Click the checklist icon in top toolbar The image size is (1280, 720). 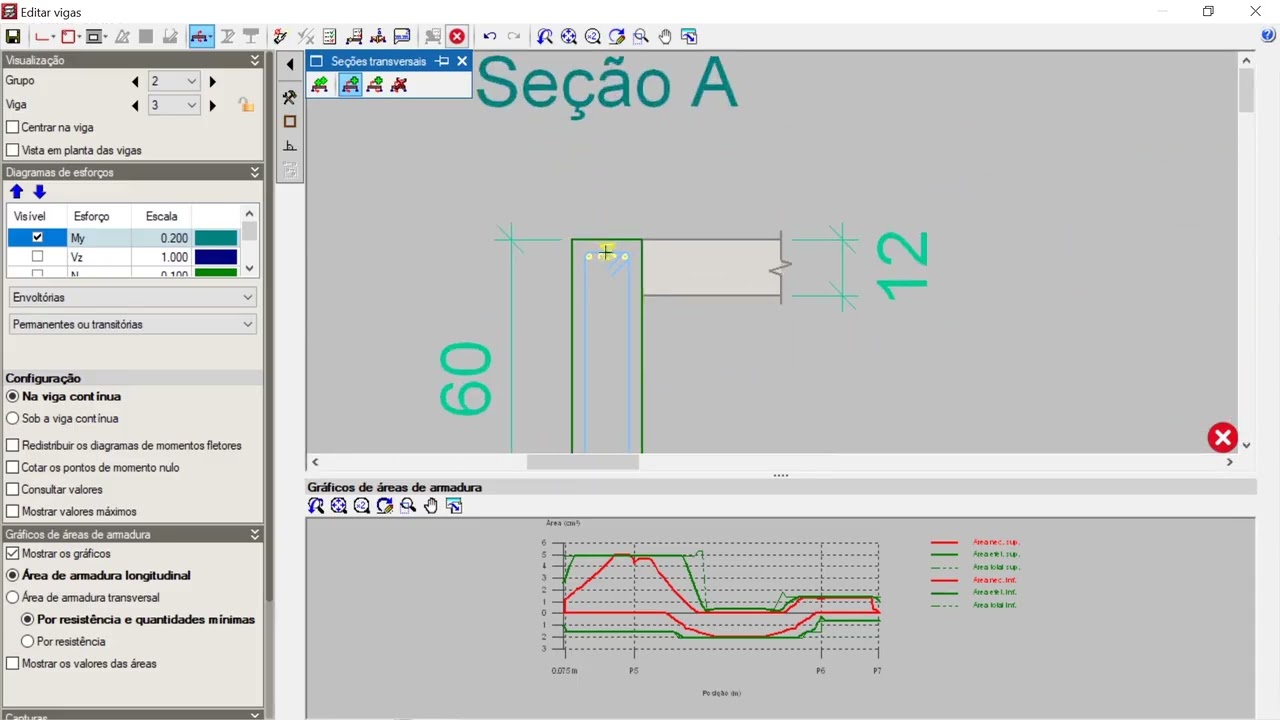329,36
